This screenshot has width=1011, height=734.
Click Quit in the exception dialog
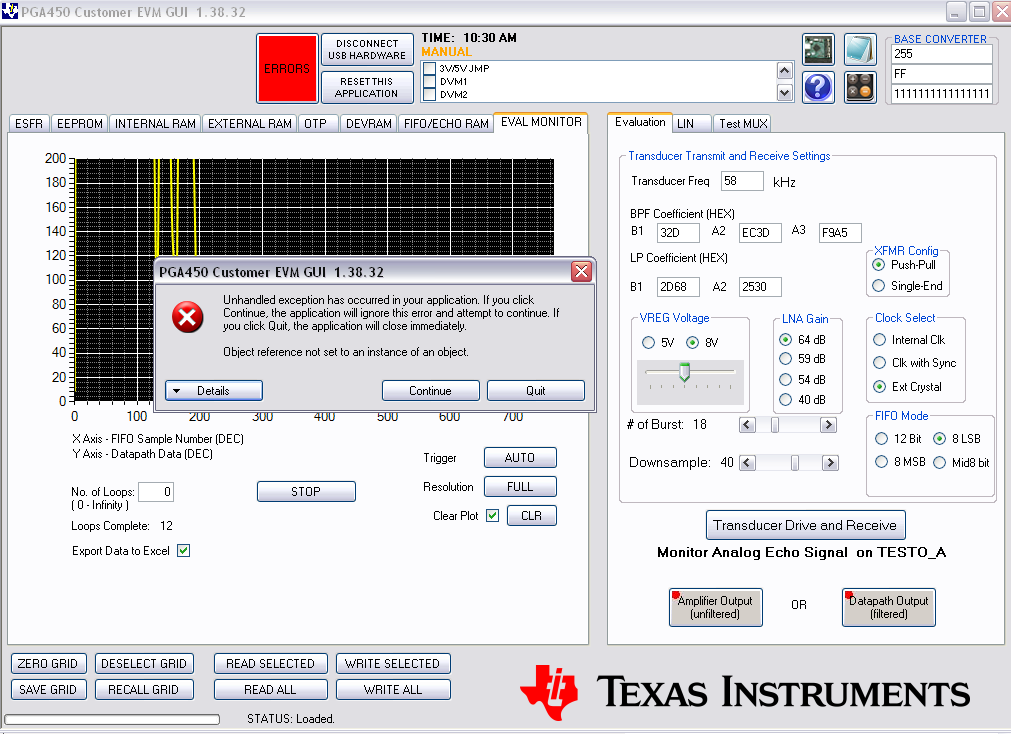click(536, 391)
